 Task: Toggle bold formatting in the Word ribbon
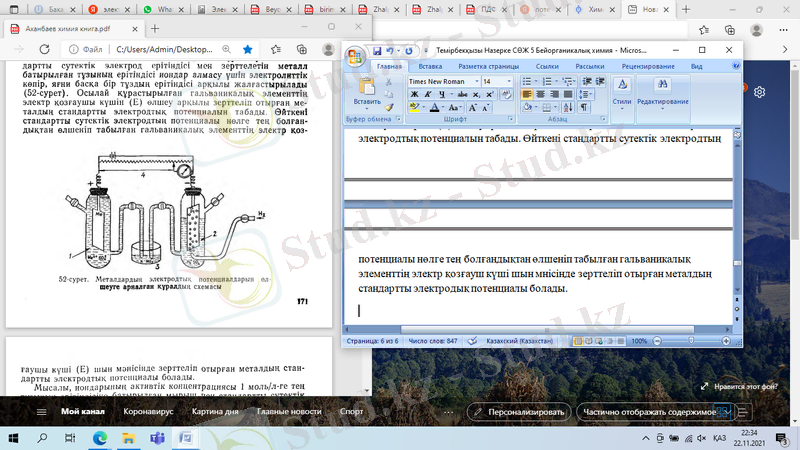pos(413,94)
